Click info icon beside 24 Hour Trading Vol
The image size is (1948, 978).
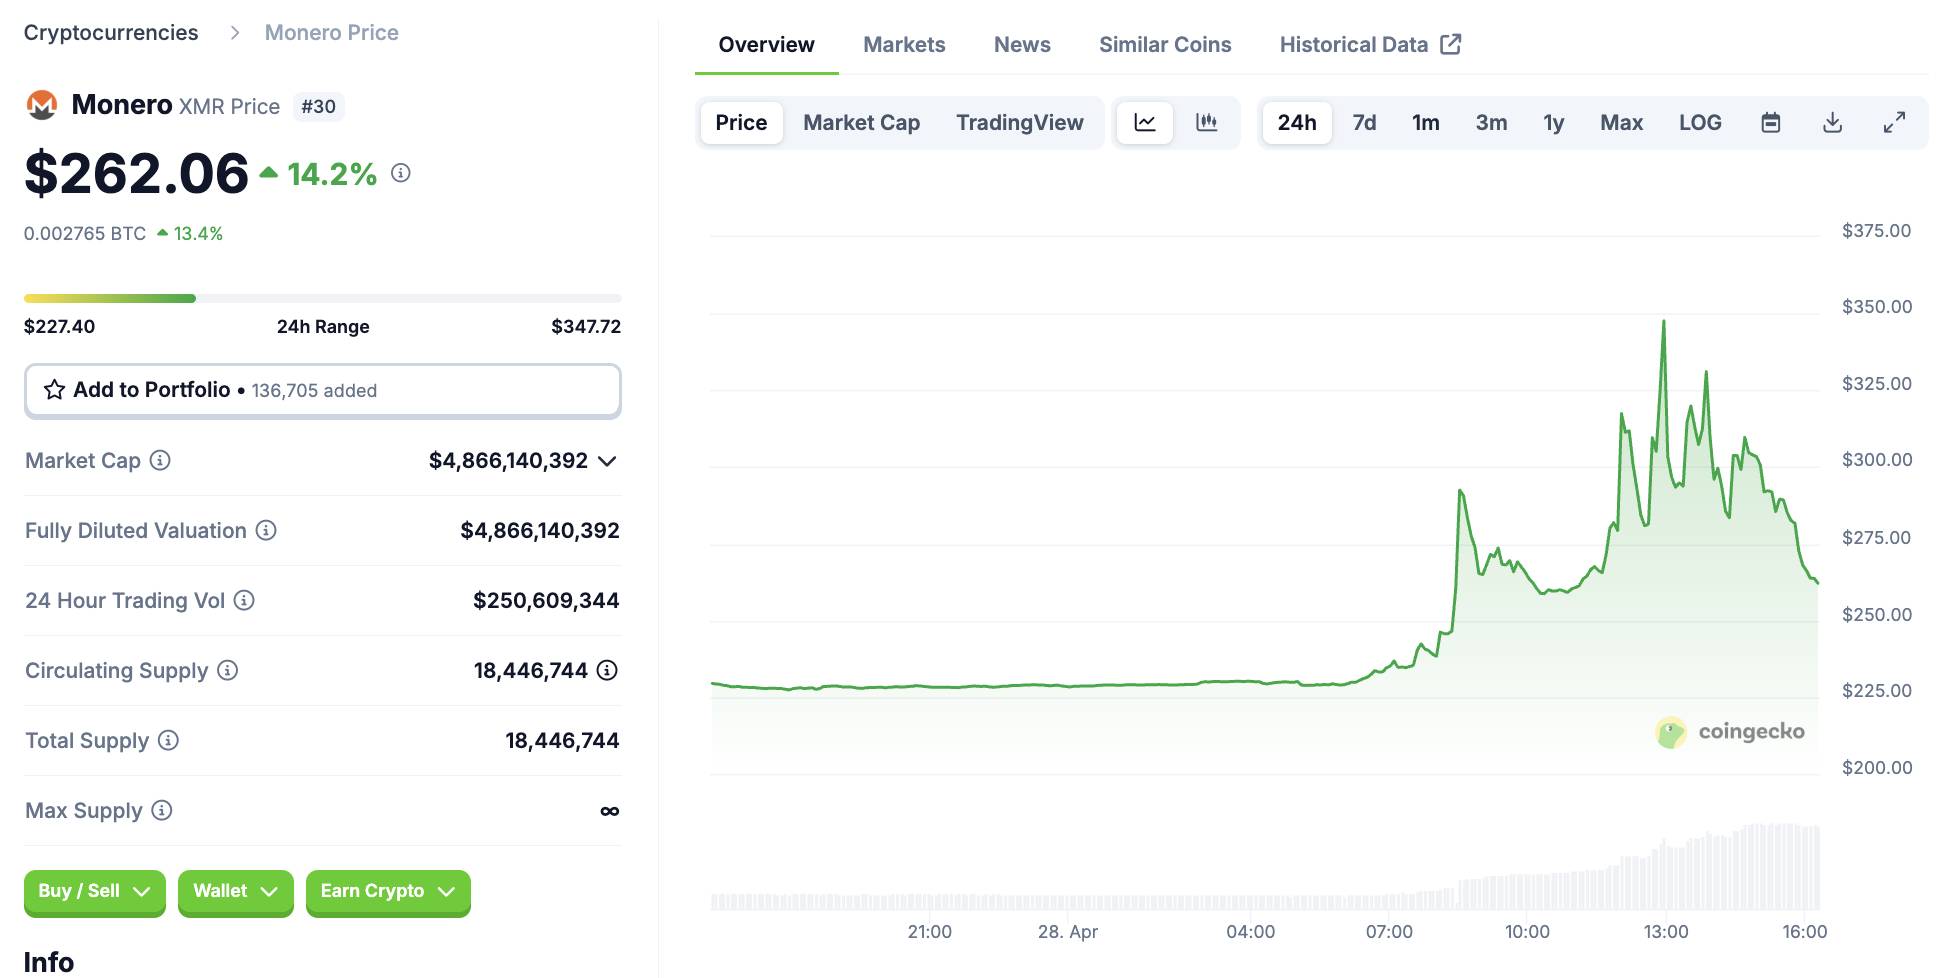pyautogui.click(x=244, y=600)
